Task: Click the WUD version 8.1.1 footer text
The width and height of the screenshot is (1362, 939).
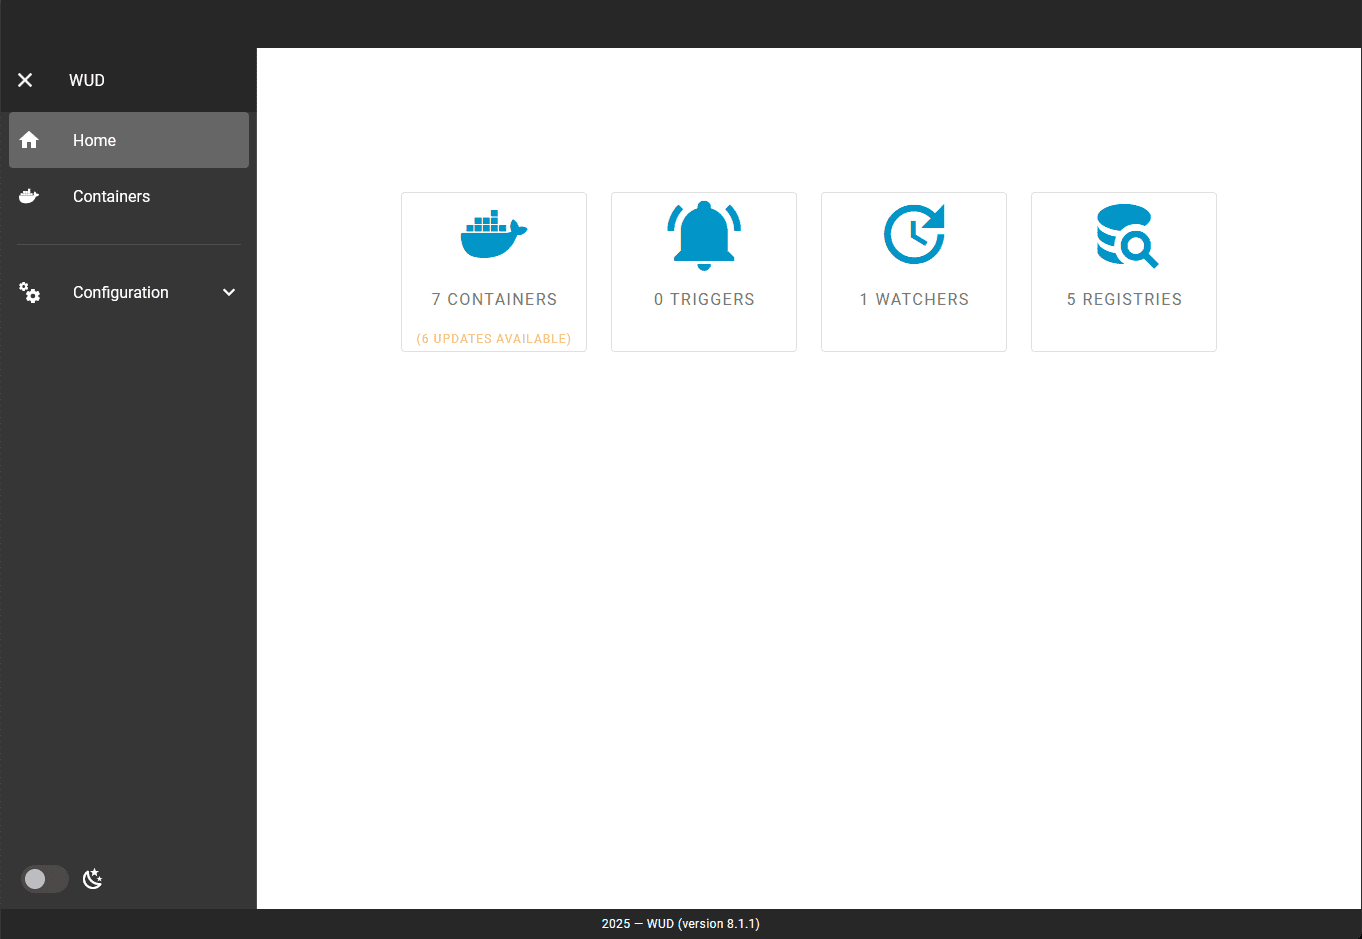Action: tap(680, 923)
